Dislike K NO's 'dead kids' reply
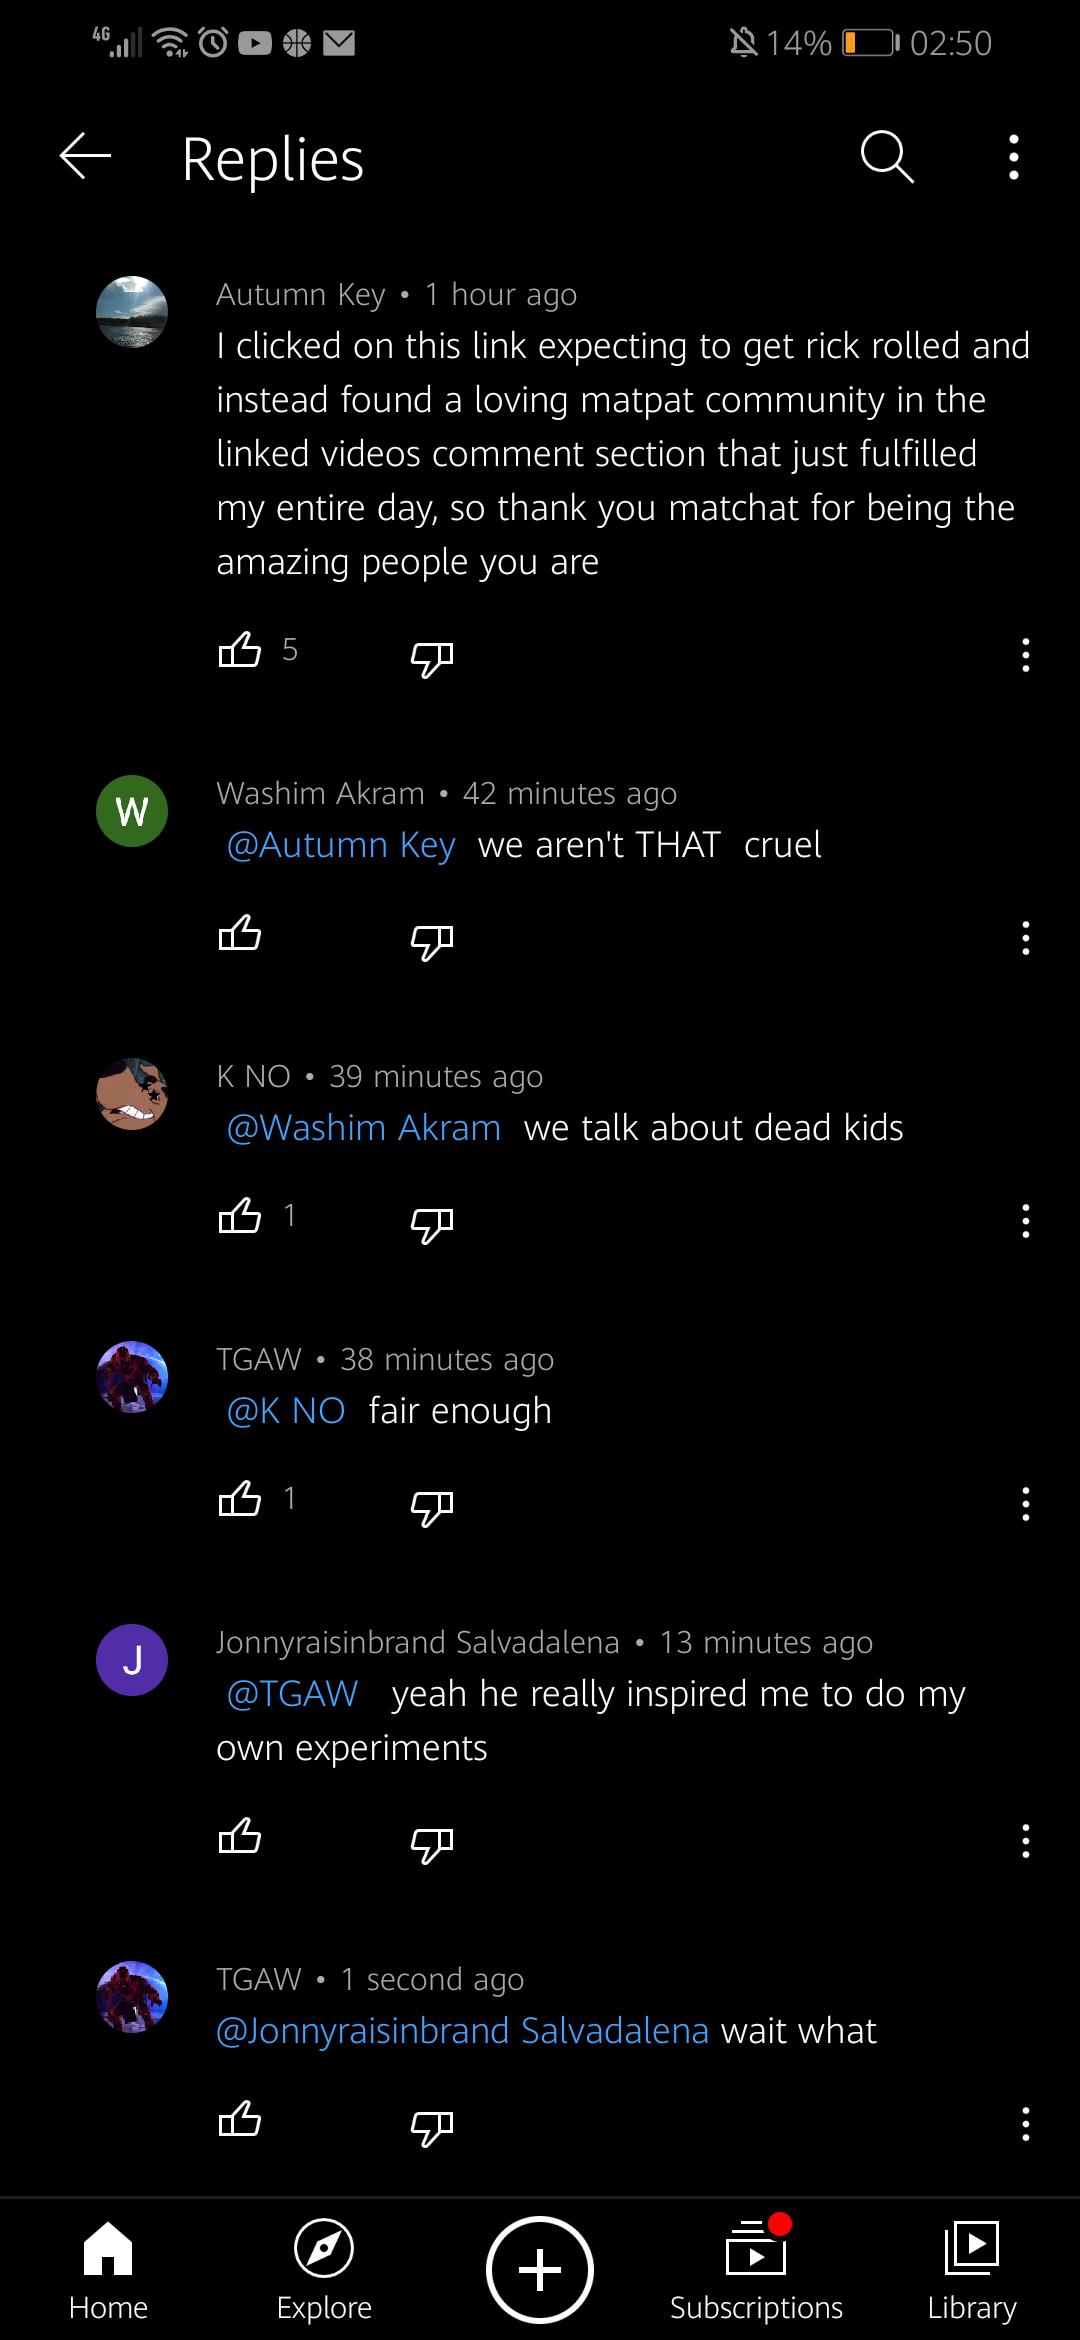Screen dimensions: 1080x2340 point(430,1220)
